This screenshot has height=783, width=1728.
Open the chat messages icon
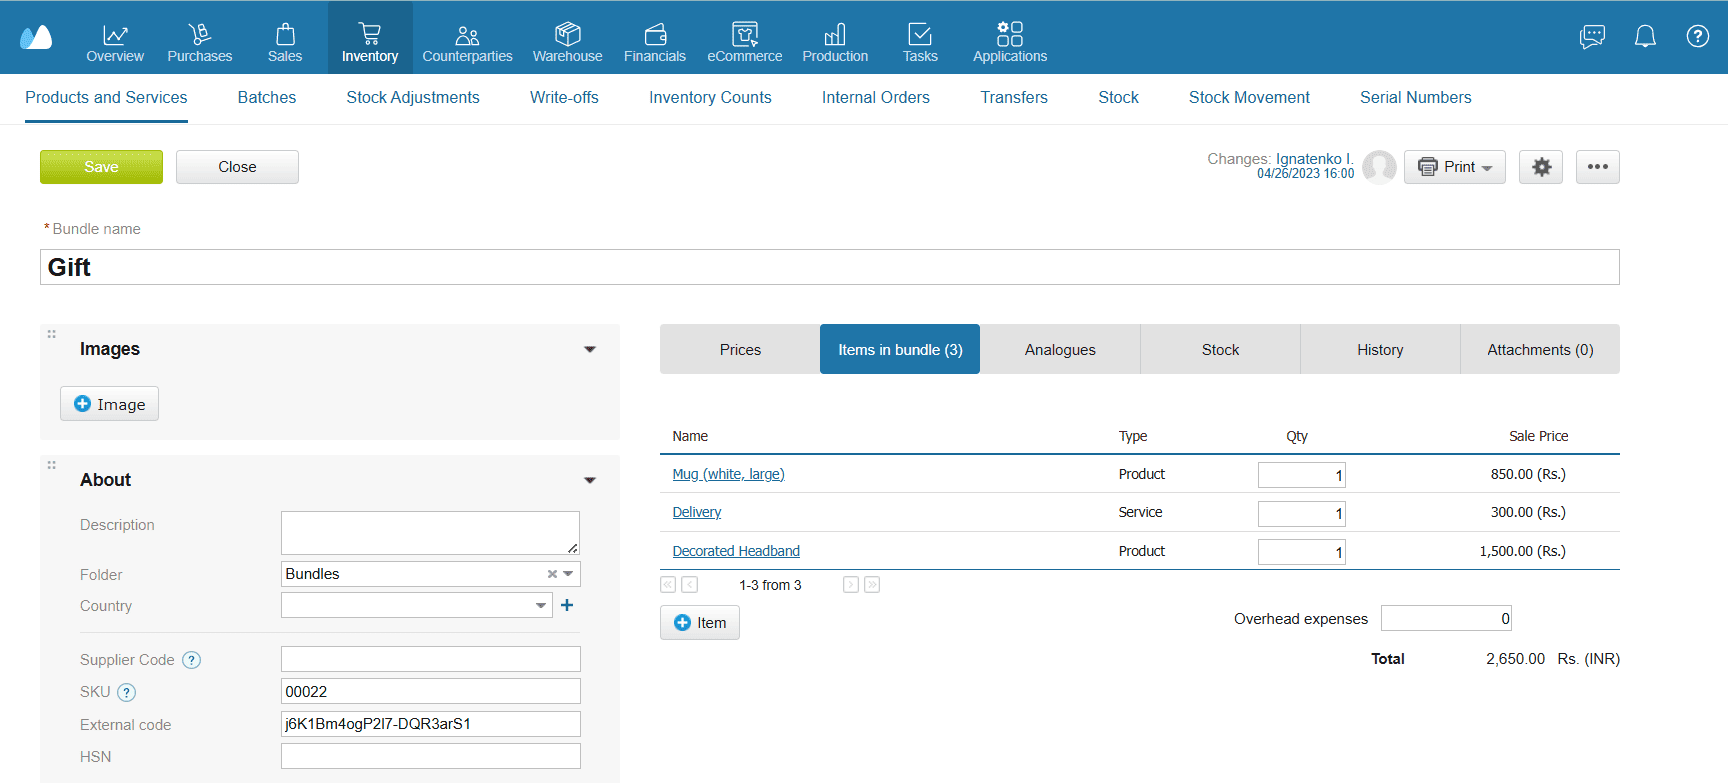pyautogui.click(x=1592, y=37)
